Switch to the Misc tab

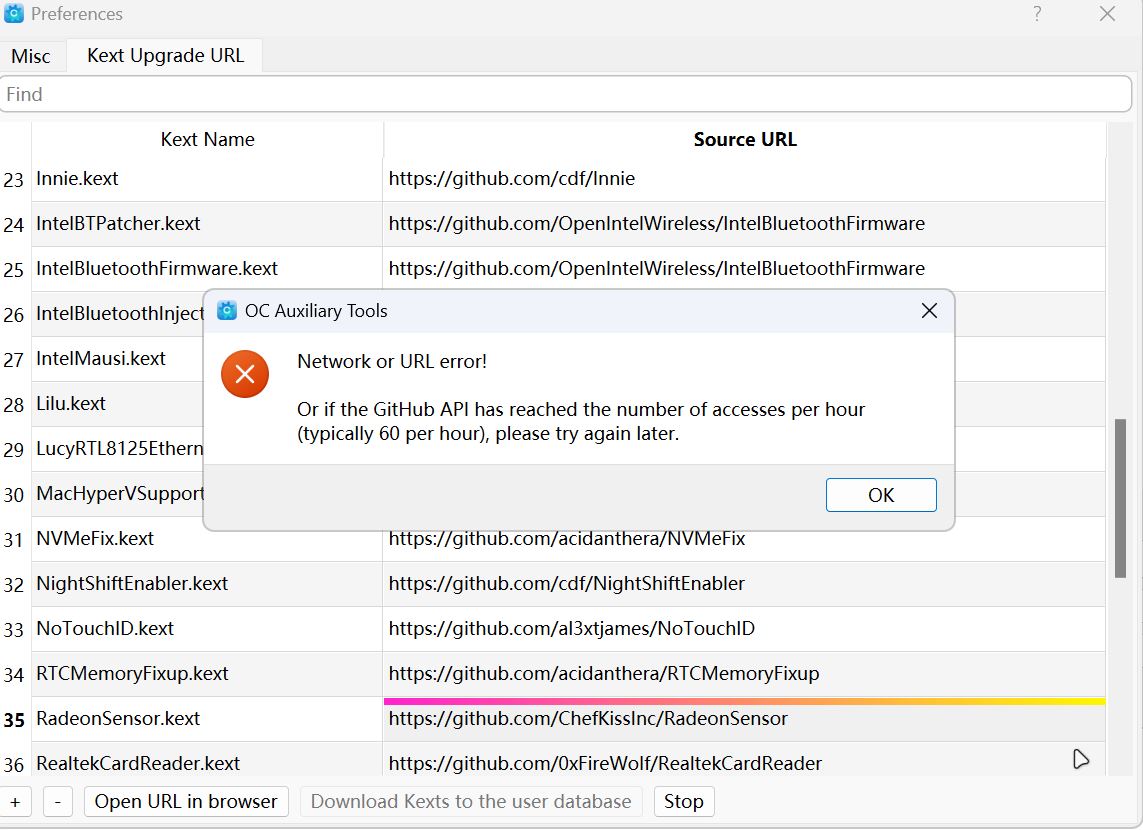click(31, 56)
